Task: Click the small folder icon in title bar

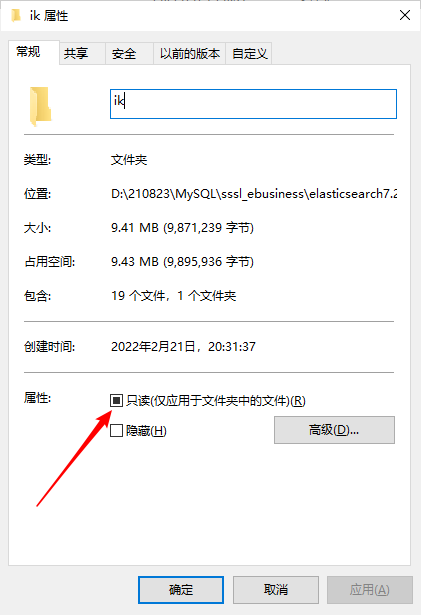Action: tap(16, 16)
